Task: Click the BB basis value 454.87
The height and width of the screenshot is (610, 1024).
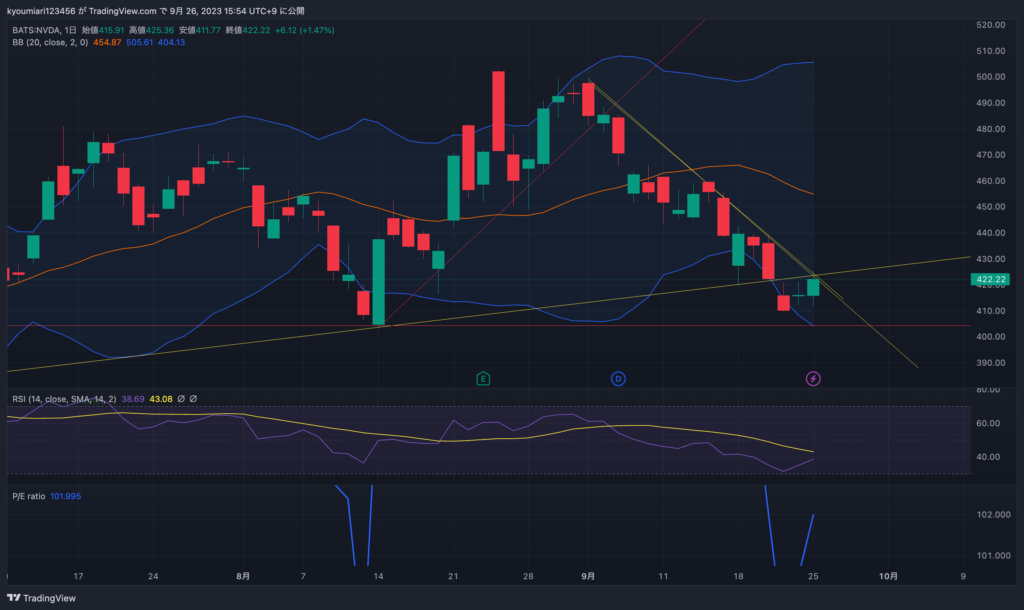Action: point(107,42)
